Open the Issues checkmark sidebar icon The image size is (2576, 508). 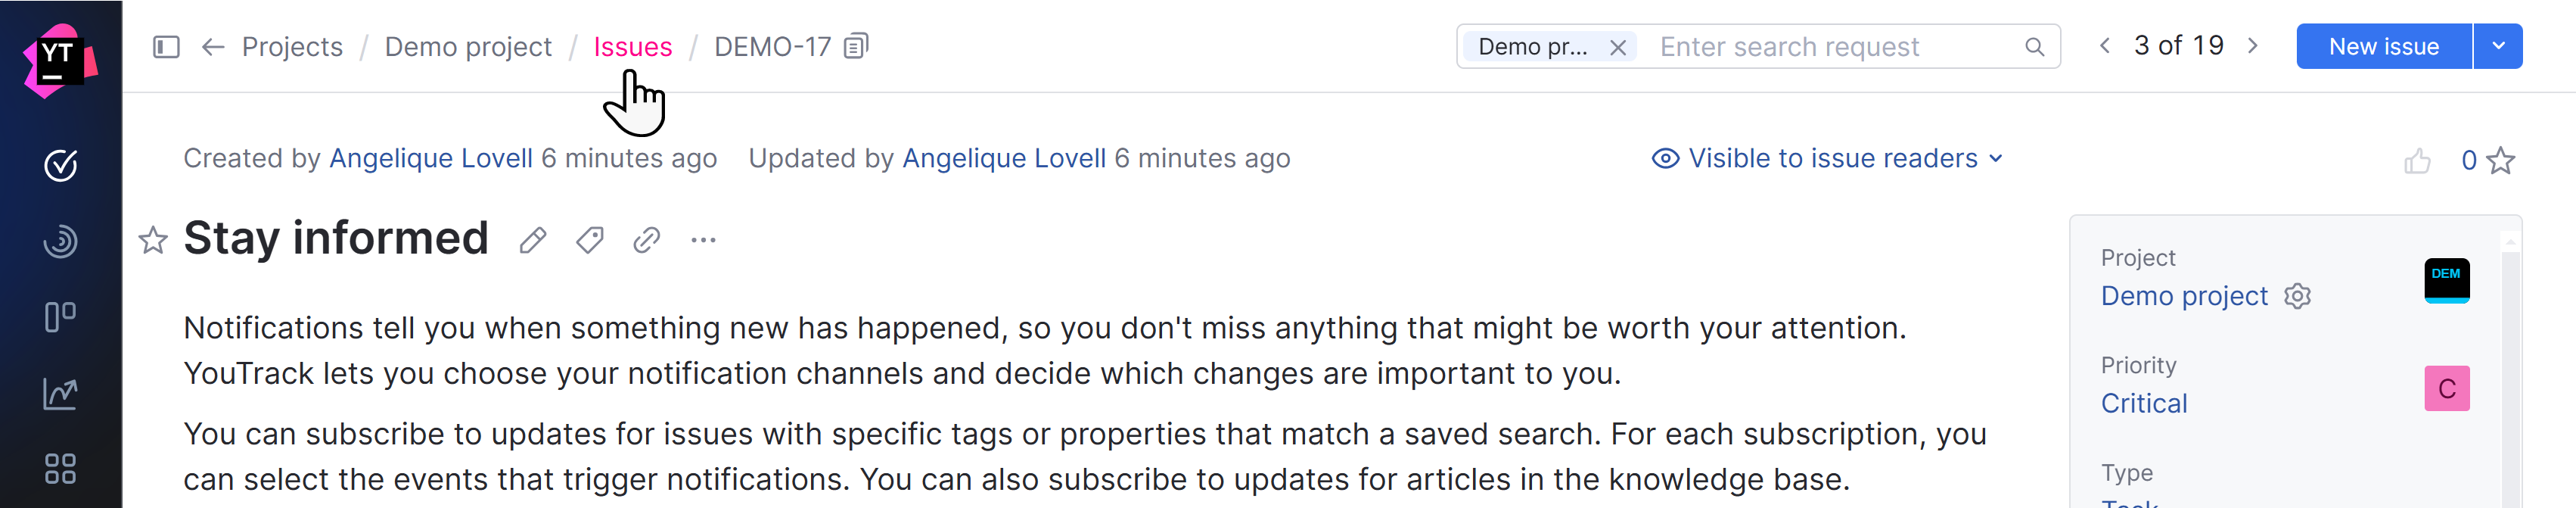(60, 165)
